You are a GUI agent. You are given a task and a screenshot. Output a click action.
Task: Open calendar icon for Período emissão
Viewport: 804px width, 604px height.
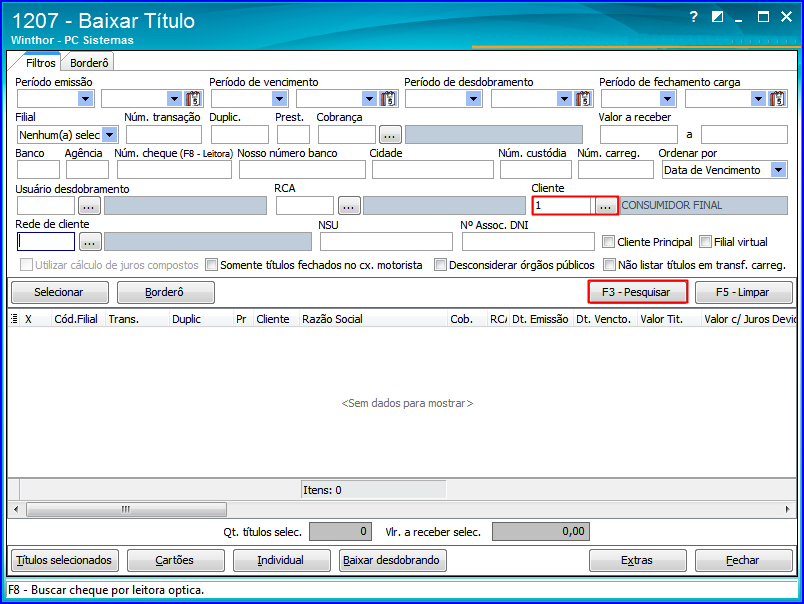[x=193, y=98]
